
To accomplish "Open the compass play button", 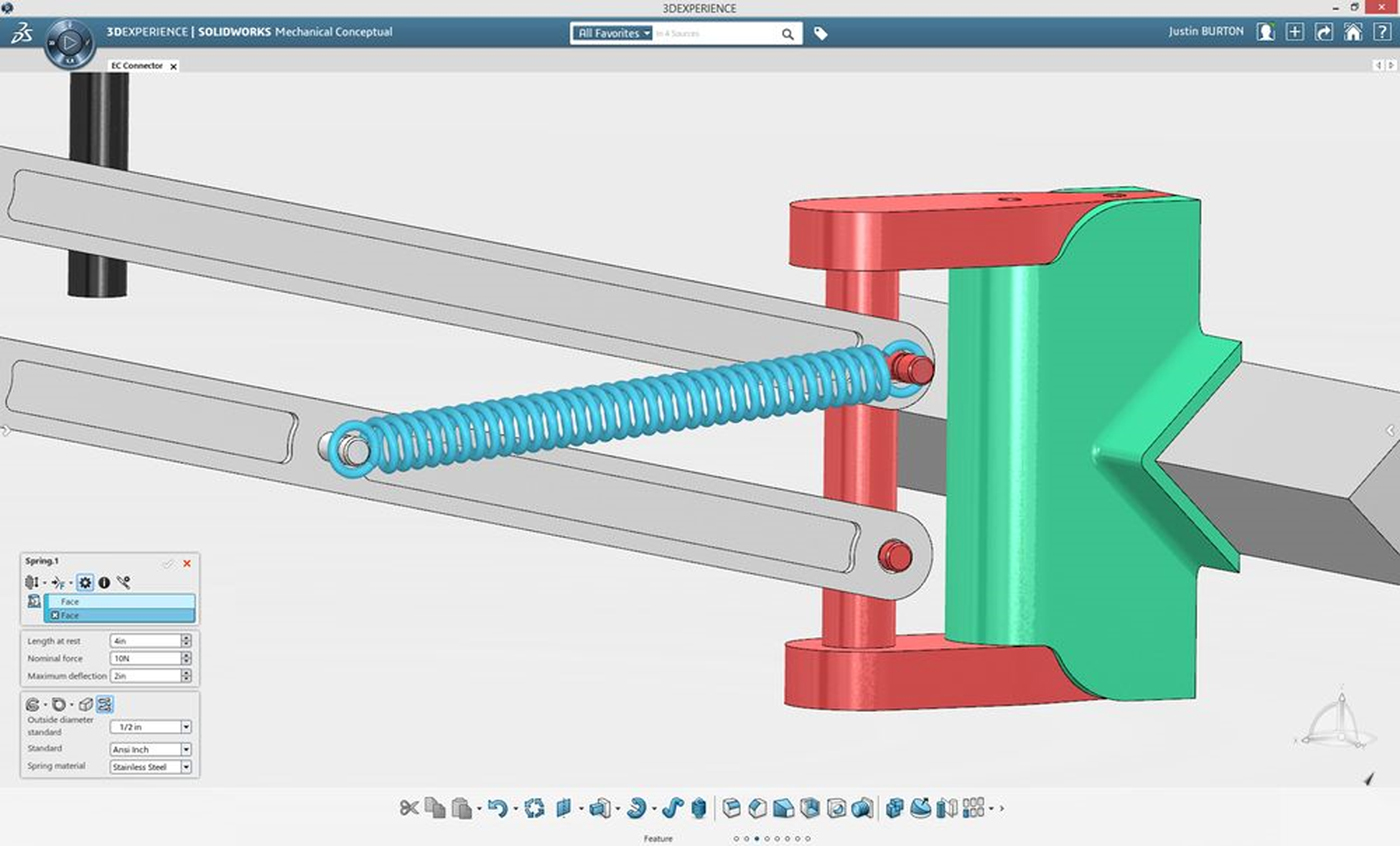I will pos(70,43).
